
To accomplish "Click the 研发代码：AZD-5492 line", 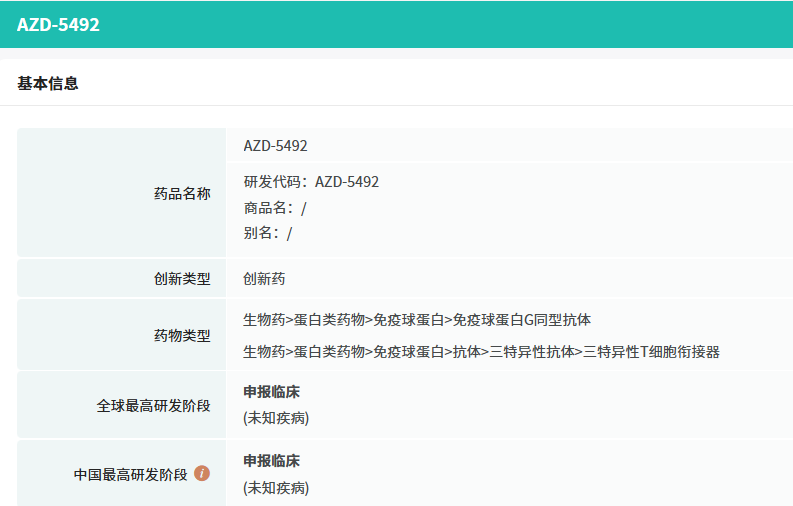I will point(311,182).
